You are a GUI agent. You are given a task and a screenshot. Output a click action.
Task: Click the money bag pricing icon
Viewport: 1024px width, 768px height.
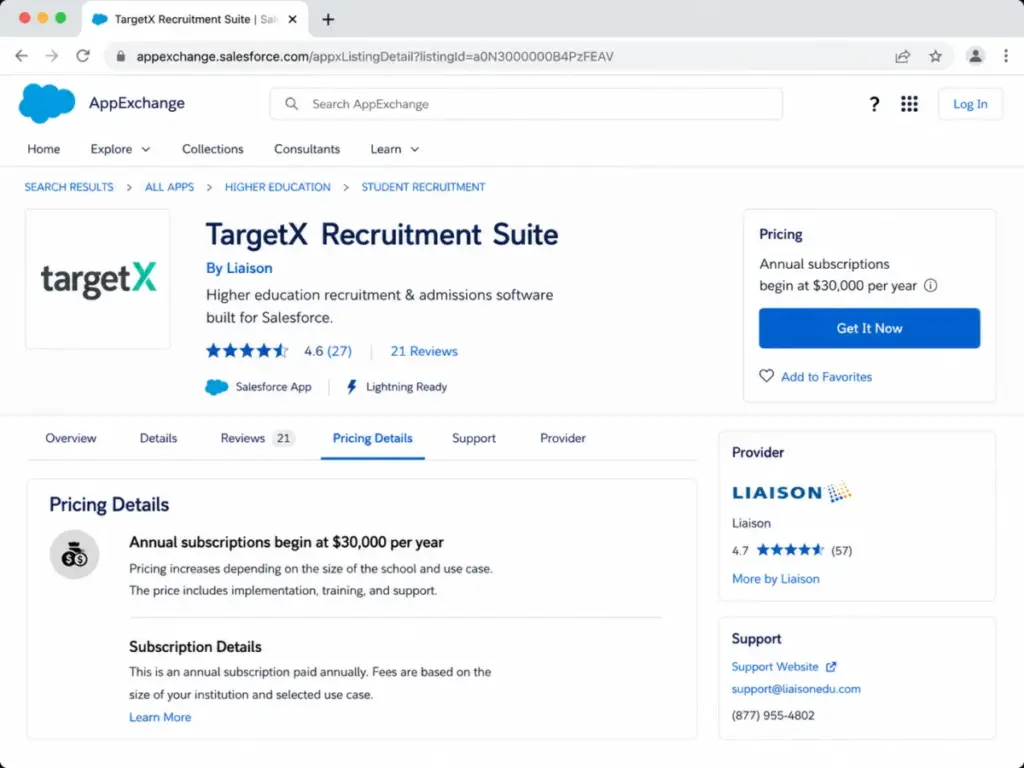coord(74,554)
